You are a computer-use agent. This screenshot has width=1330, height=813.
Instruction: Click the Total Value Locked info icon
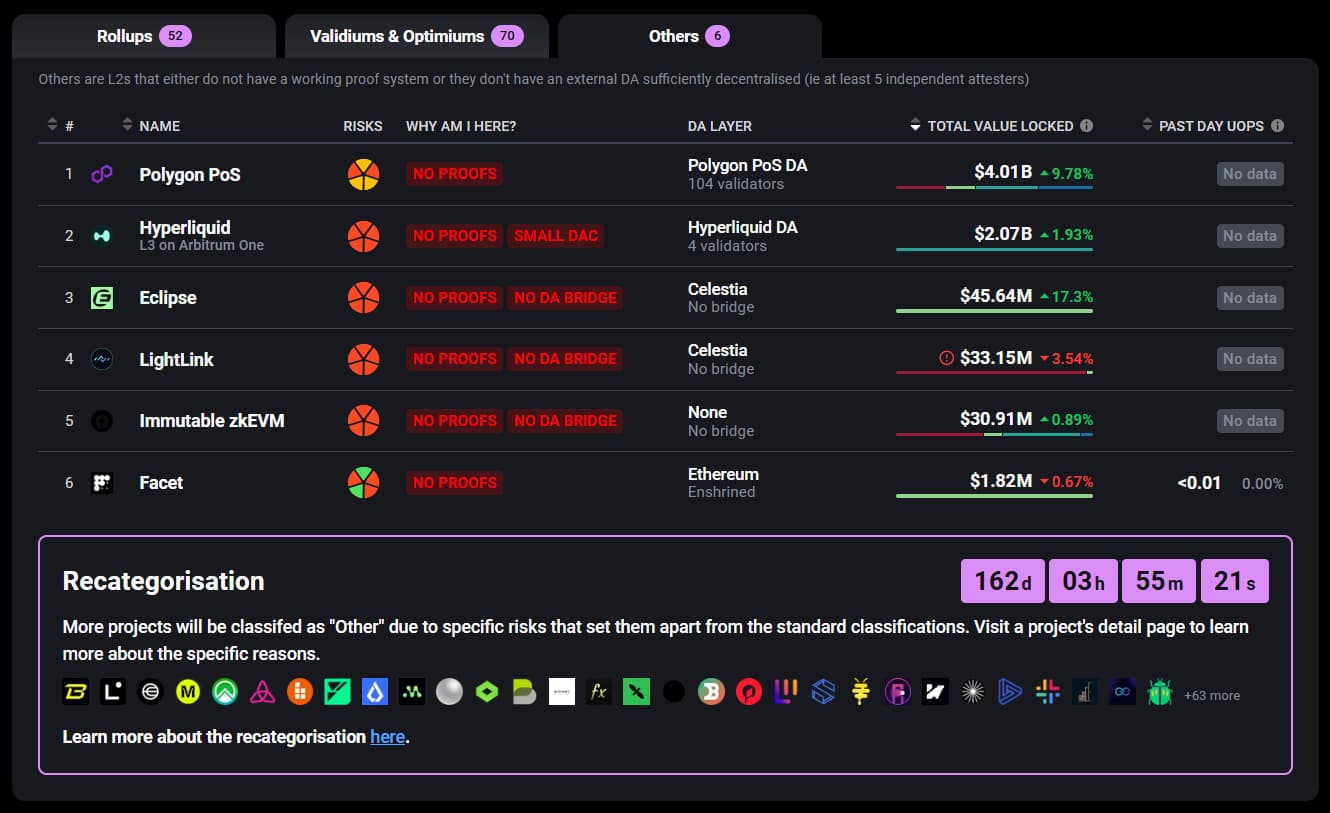[1087, 126]
